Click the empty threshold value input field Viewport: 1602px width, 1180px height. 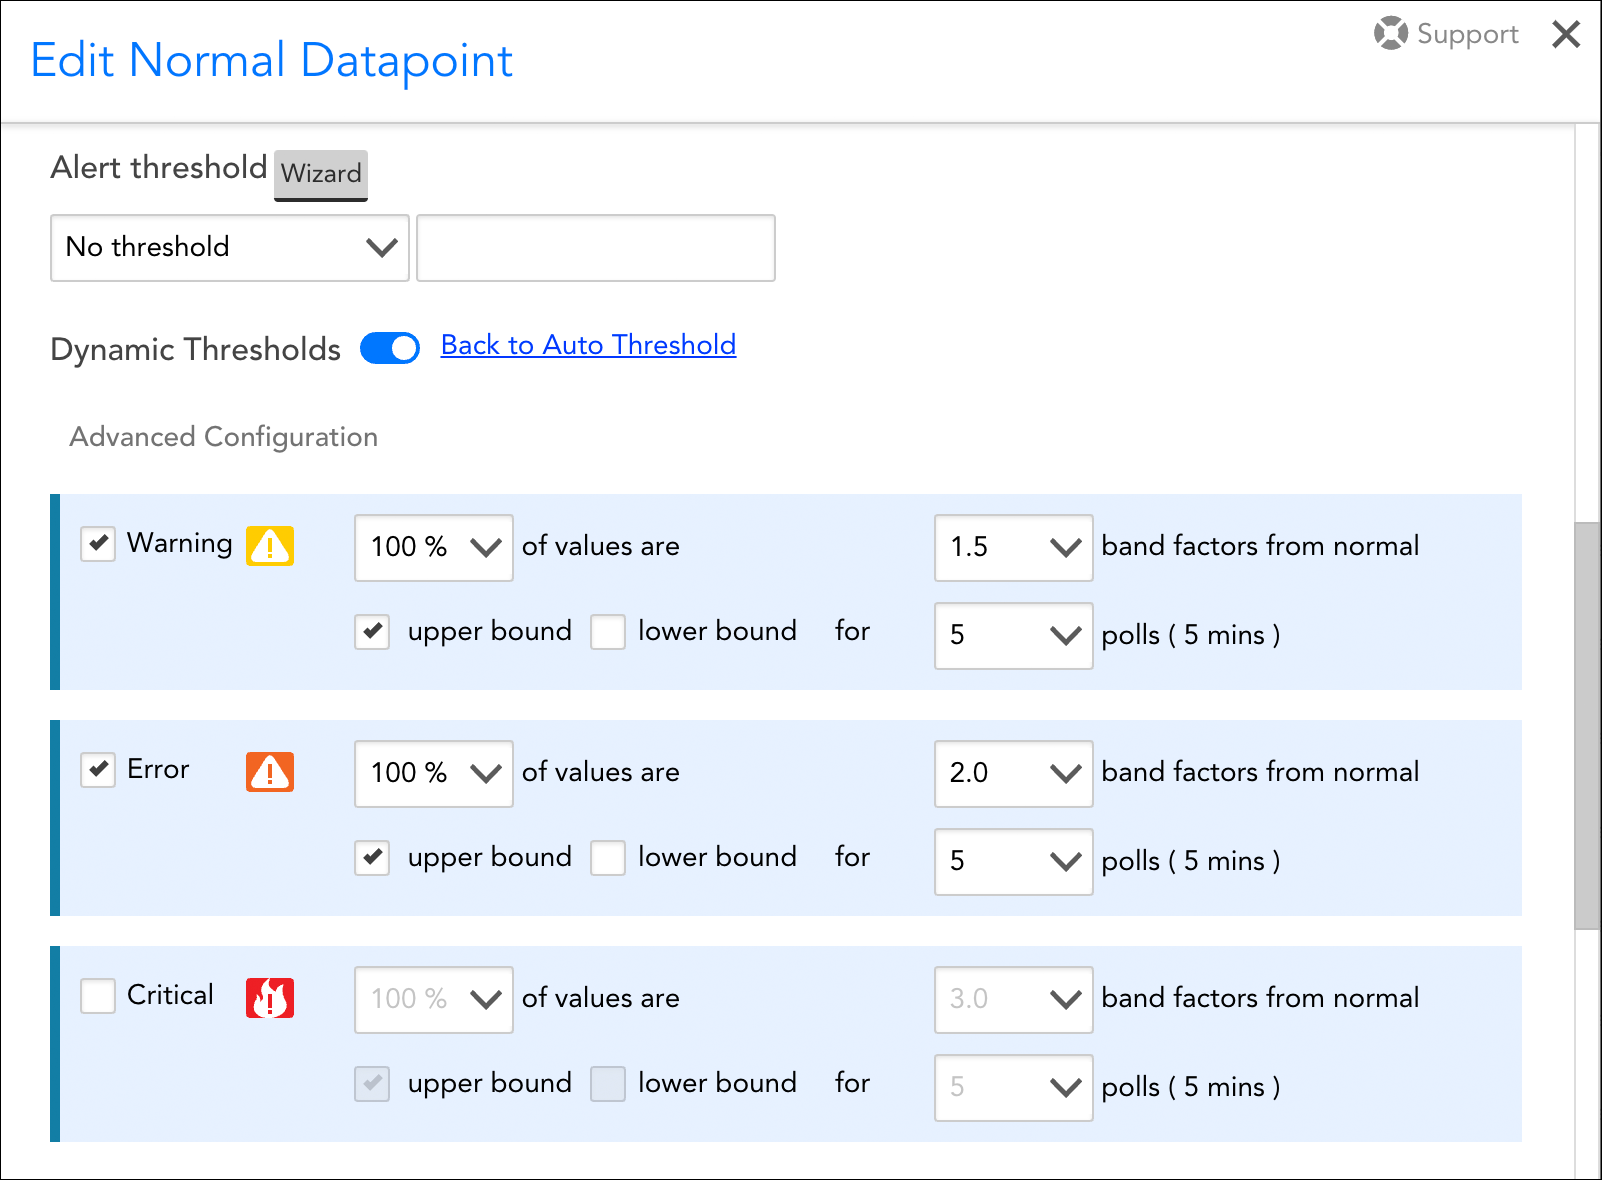(x=595, y=248)
